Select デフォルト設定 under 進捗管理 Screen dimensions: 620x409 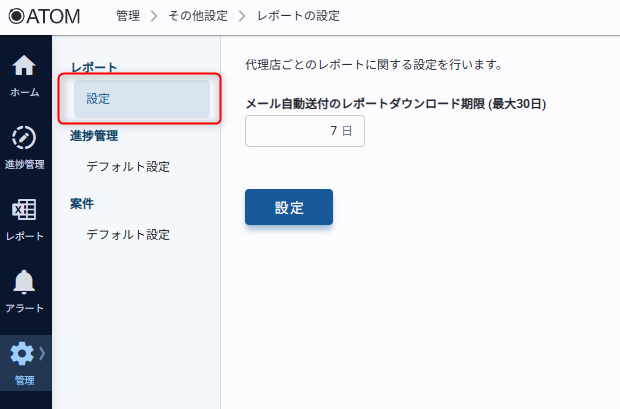[128, 167]
